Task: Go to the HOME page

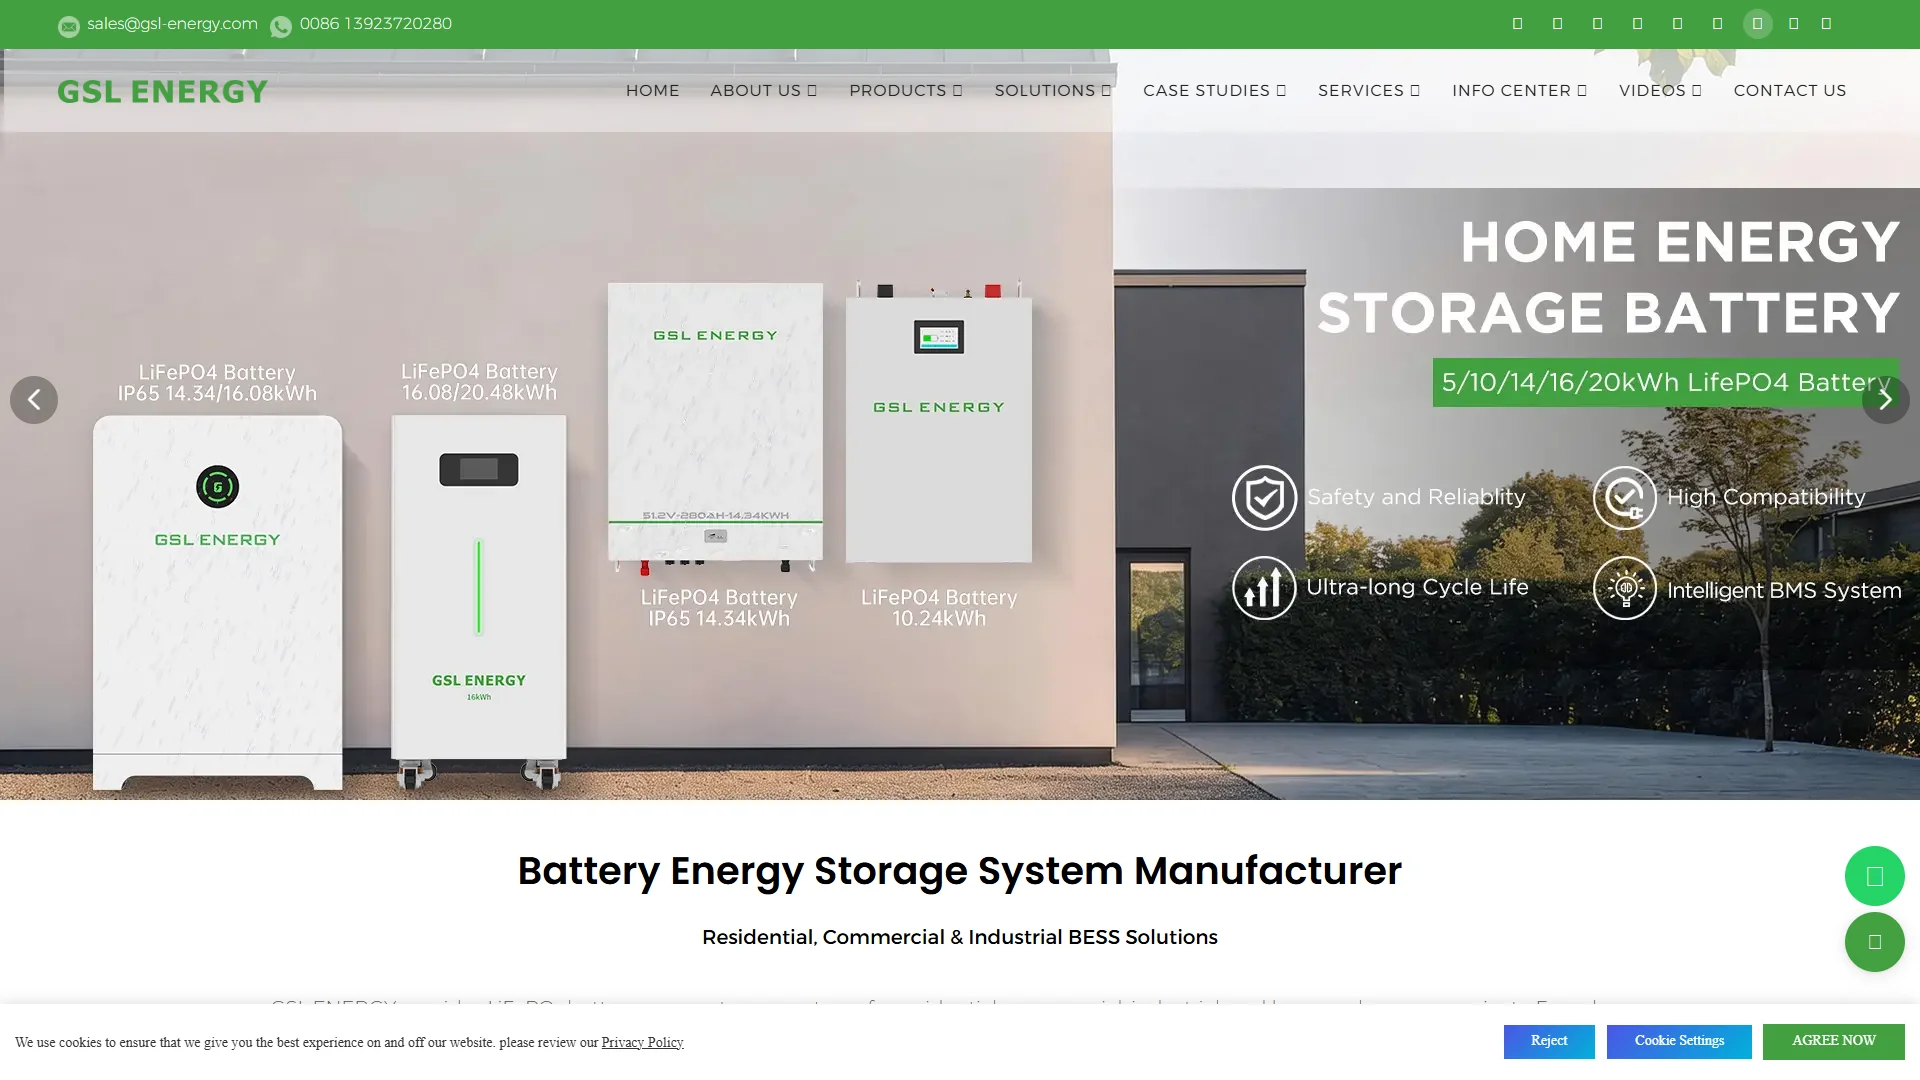Action: [652, 90]
